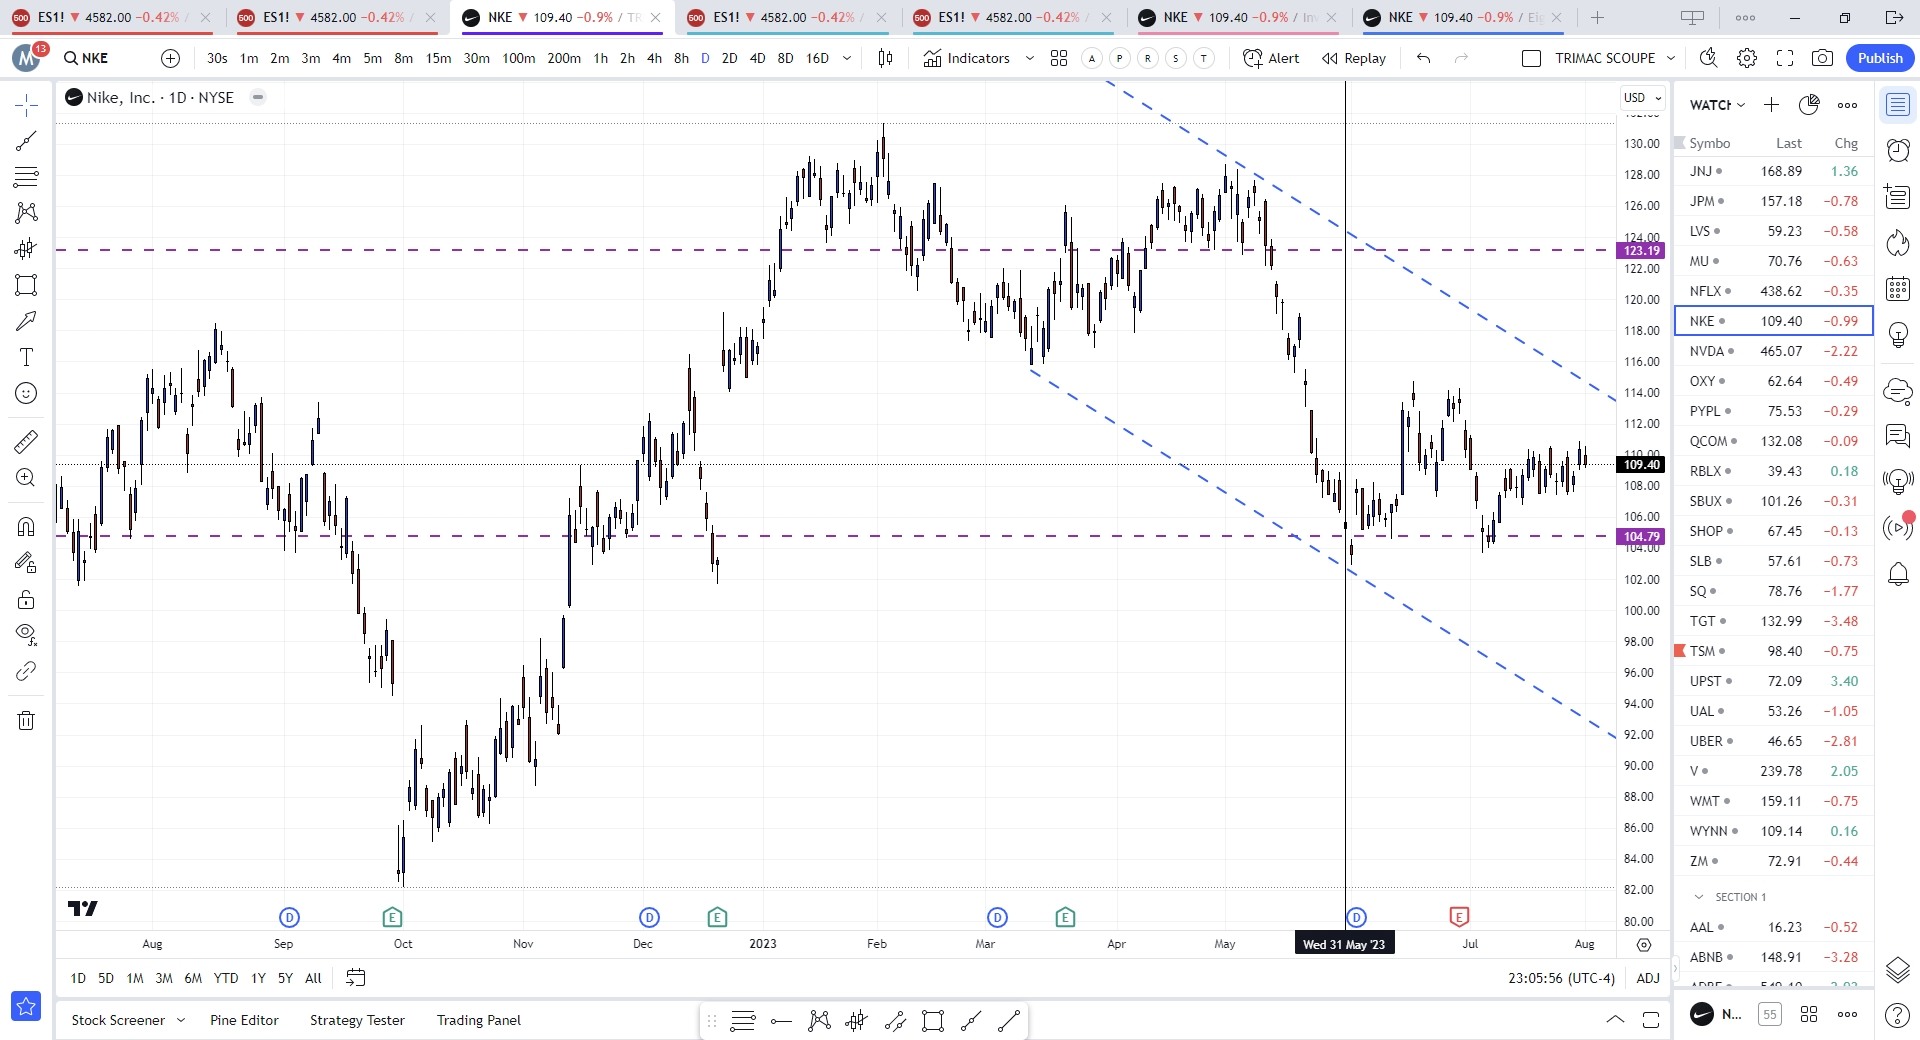Open the geometric shapes tool
The height and width of the screenshot is (1040, 1920).
[26, 285]
